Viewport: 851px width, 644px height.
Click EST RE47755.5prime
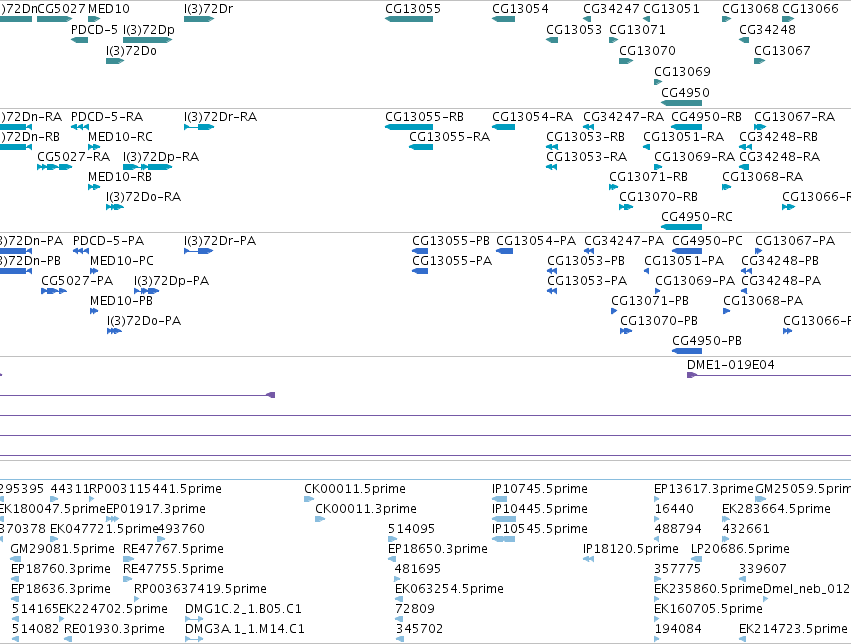point(173,569)
